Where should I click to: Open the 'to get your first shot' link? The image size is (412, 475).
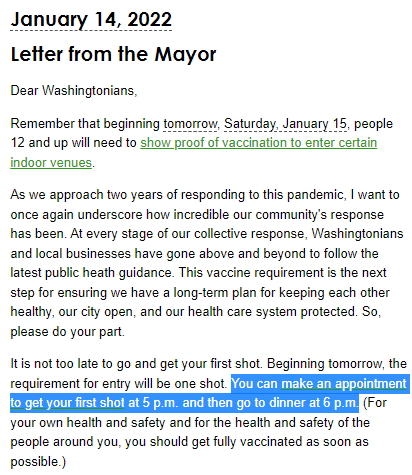pos(67,403)
